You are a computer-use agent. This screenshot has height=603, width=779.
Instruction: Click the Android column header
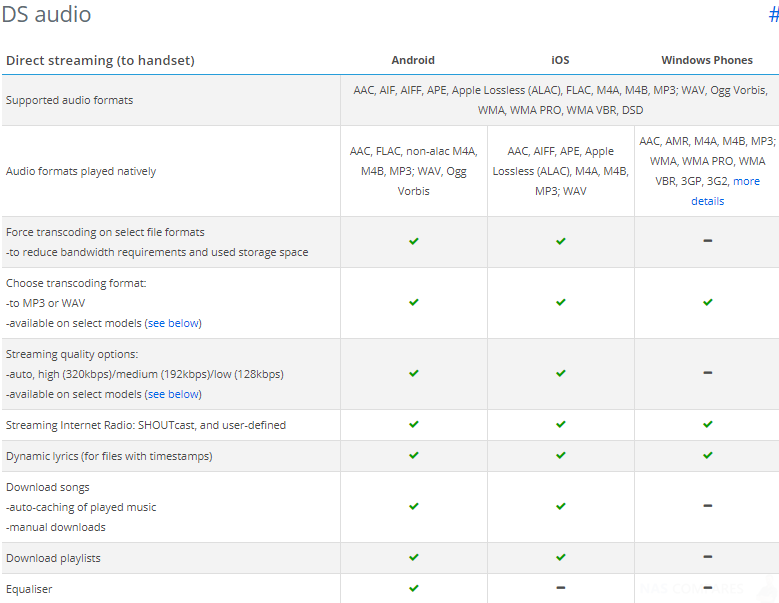point(413,60)
